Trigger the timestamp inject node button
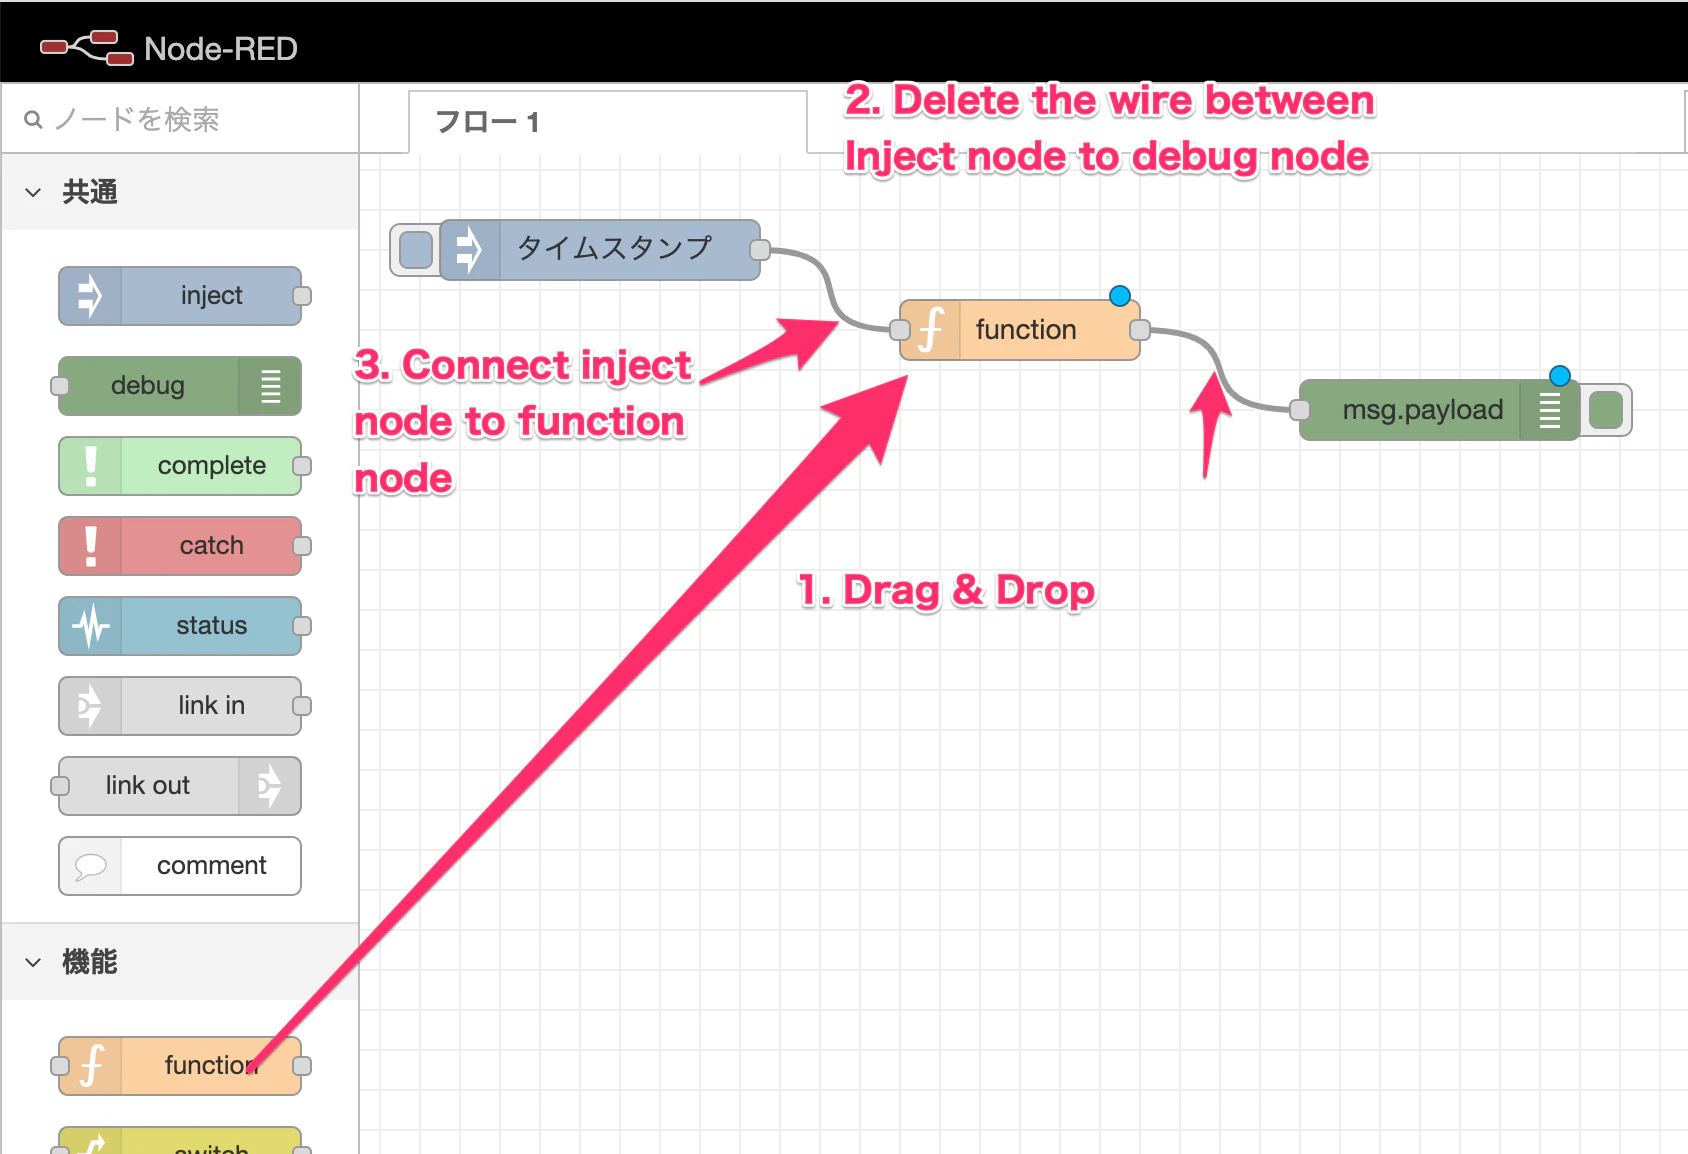 (x=416, y=250)
